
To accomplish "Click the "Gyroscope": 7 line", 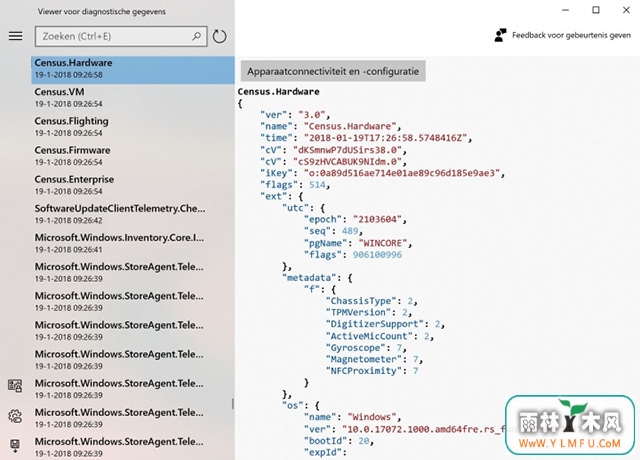I will tap(366, 348).
